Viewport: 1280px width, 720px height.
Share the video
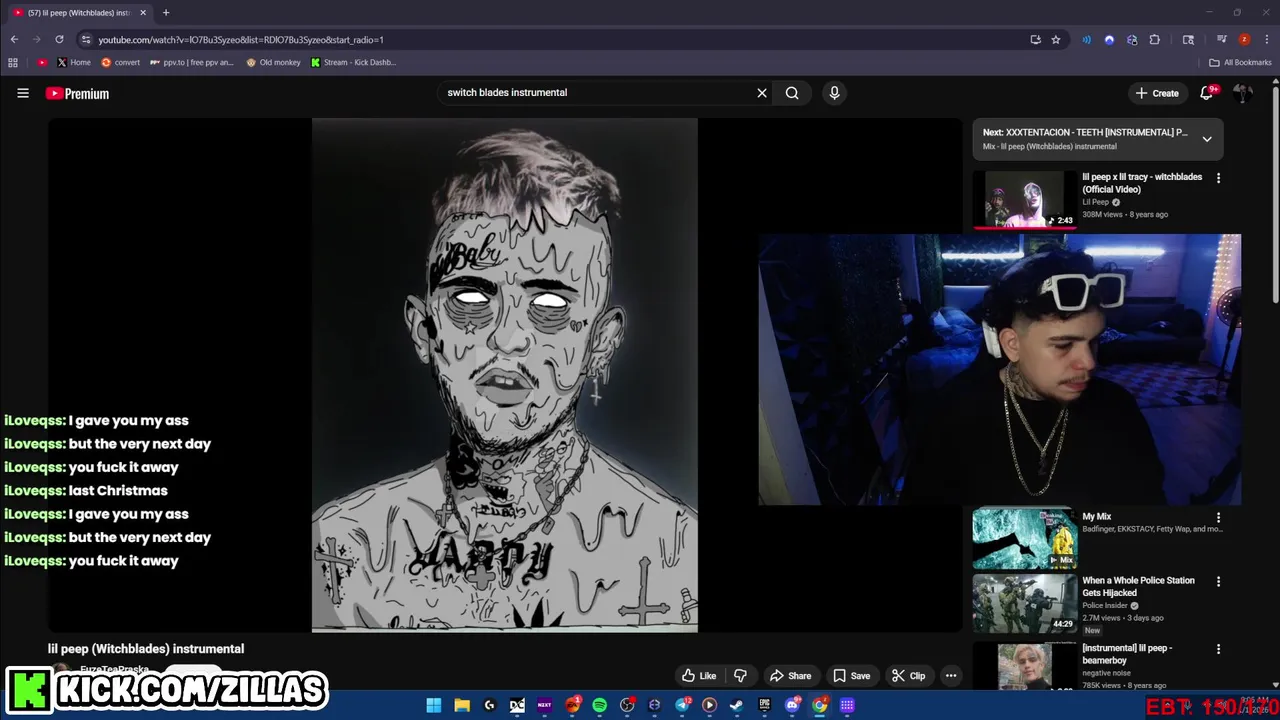[789, 676]
